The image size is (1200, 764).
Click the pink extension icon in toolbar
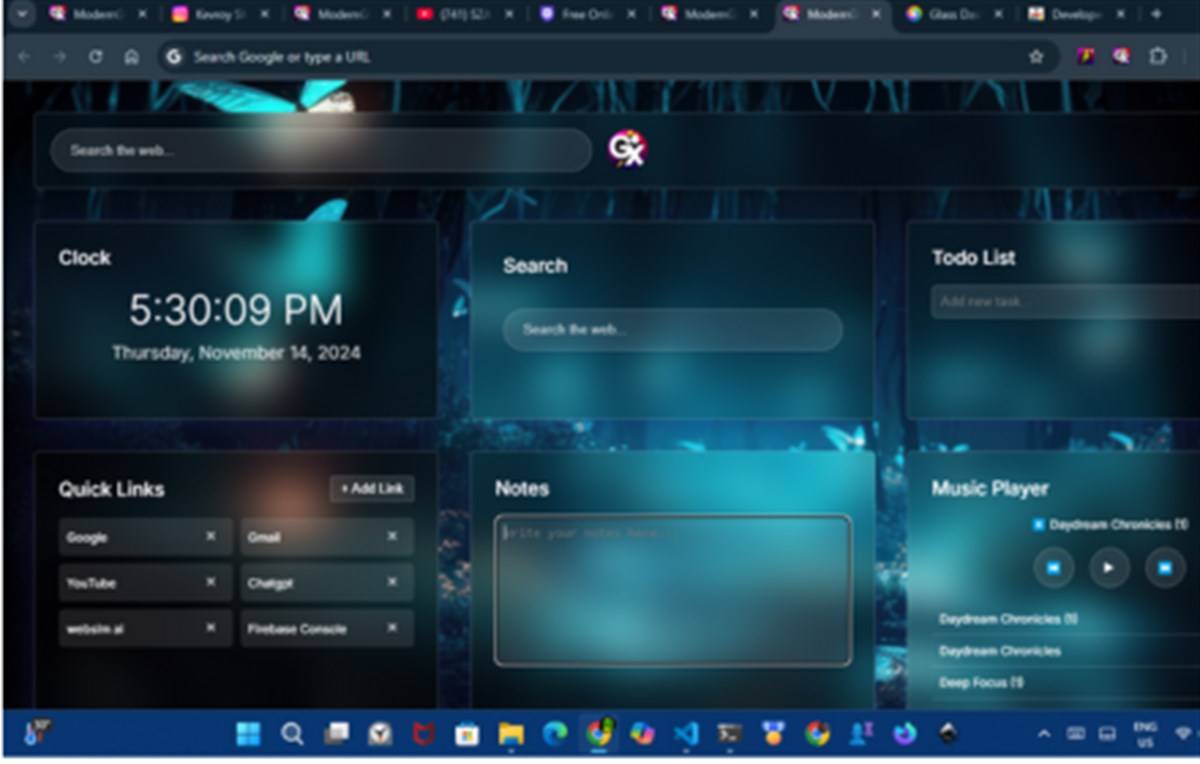click(1086, 57)
